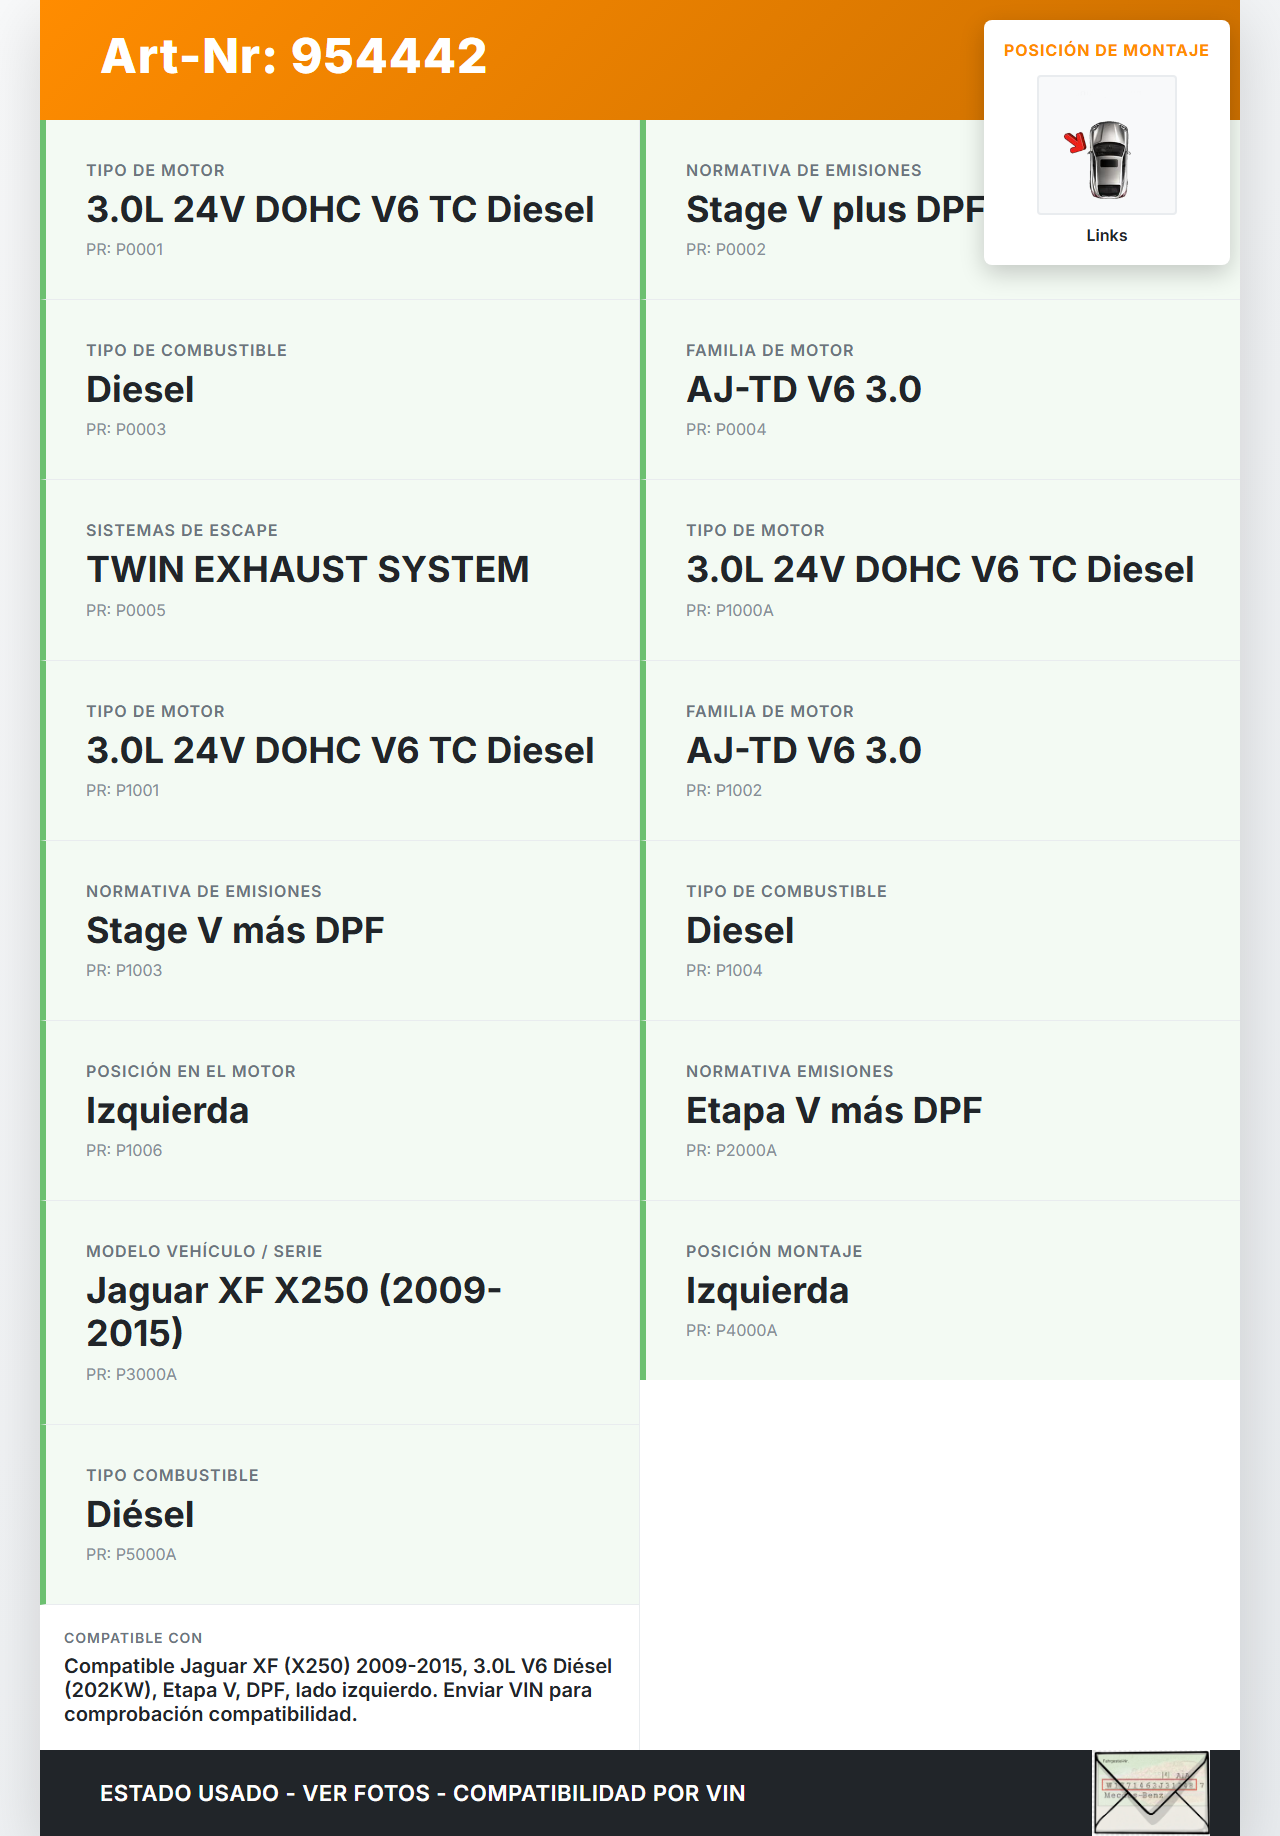Click the 'Jaguar XF X250 (2009-2015)' model entry
This screenshot has height=1836, width=1280.
pos(293,1311)
